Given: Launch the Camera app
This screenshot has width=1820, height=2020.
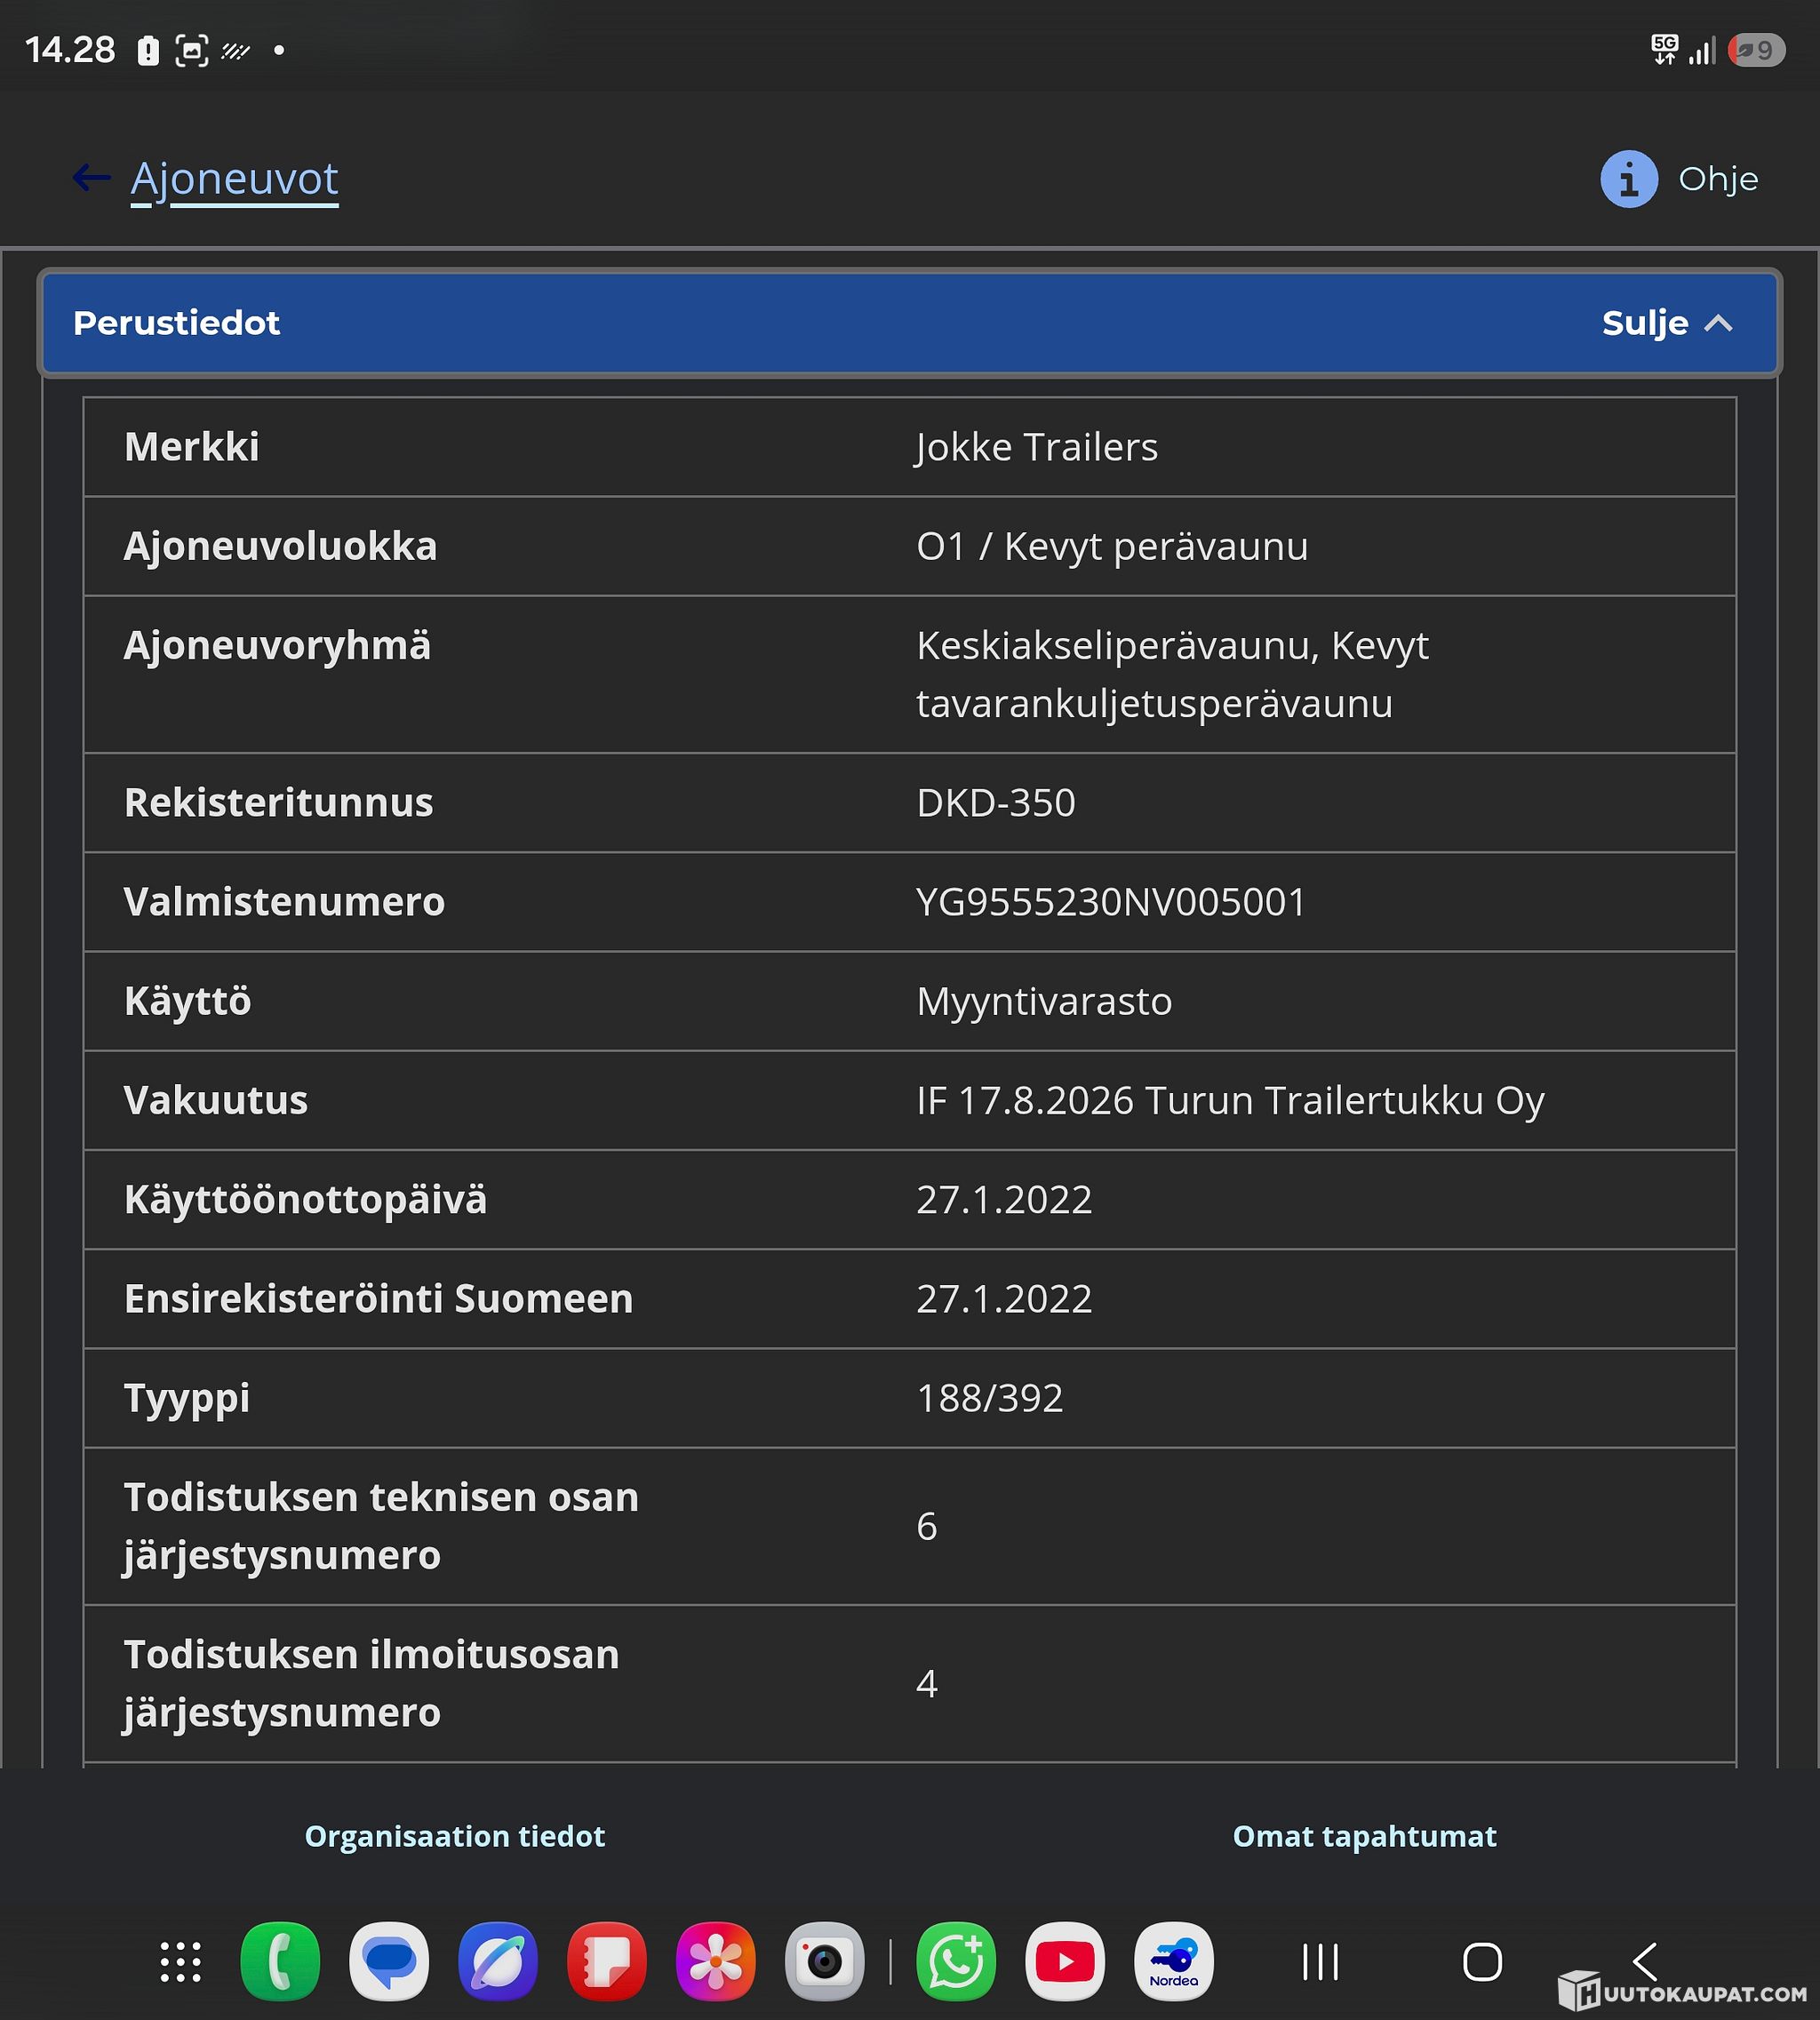Looking at the screenshot, I should click(x=825, y=1961).
